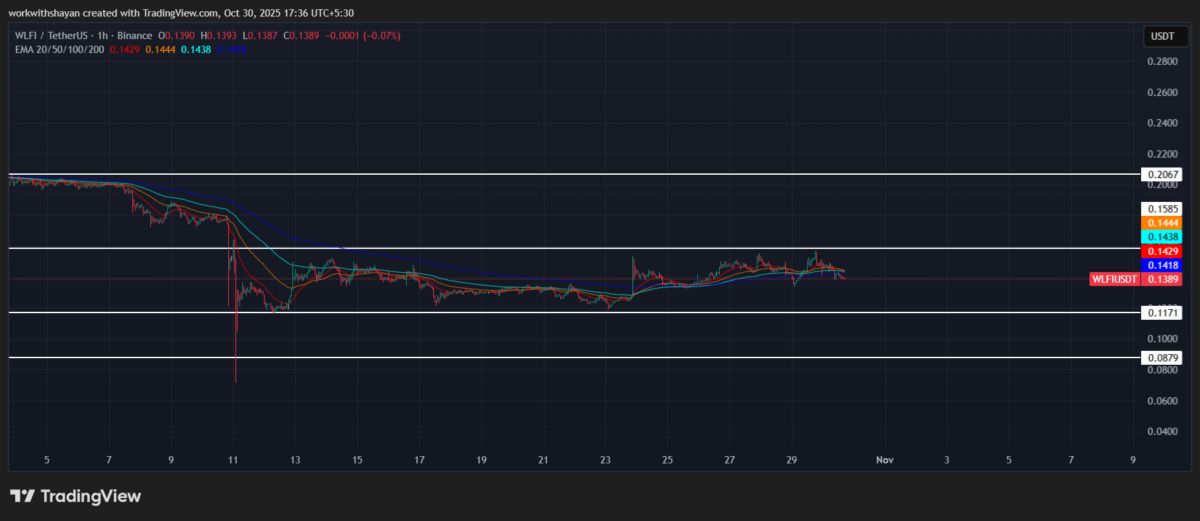This screenshot has width=1200, height=521.
Task: Click date 11 on the time axis
Action: (x=233, y=460)
